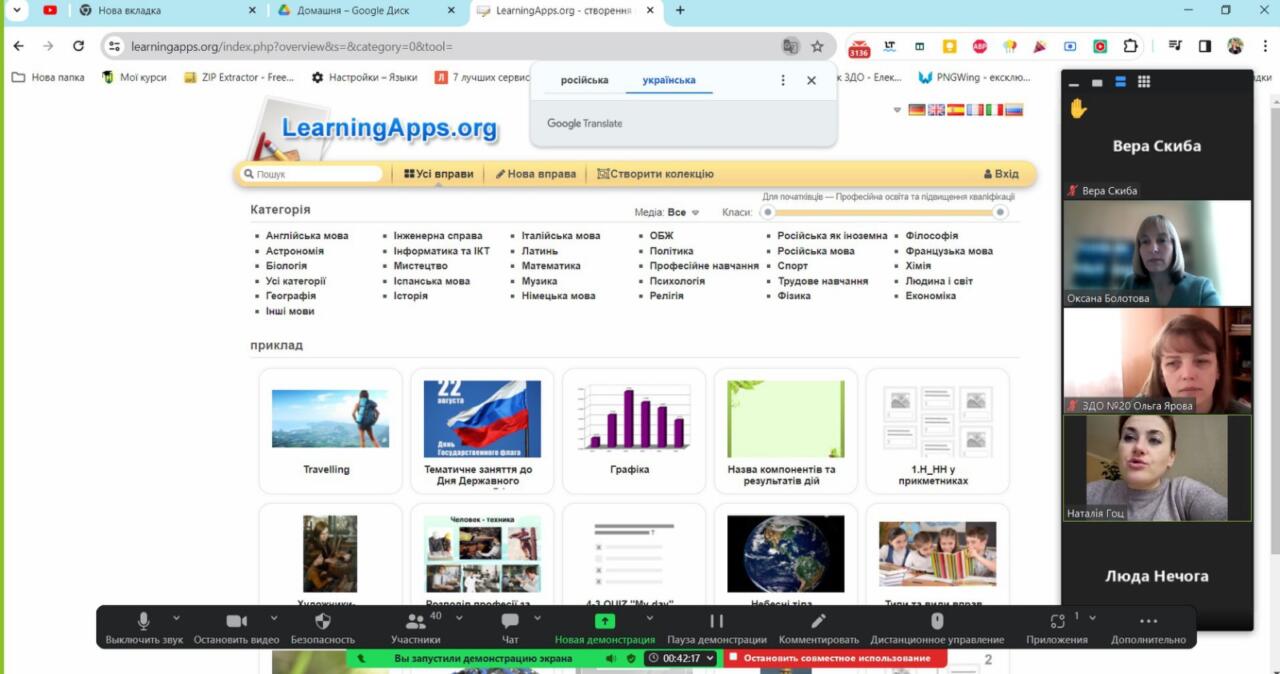Switch Zoom panel to grid view
This screenshot has width=1280, height=674.
pyautogui.click(x=1144, y=82)
